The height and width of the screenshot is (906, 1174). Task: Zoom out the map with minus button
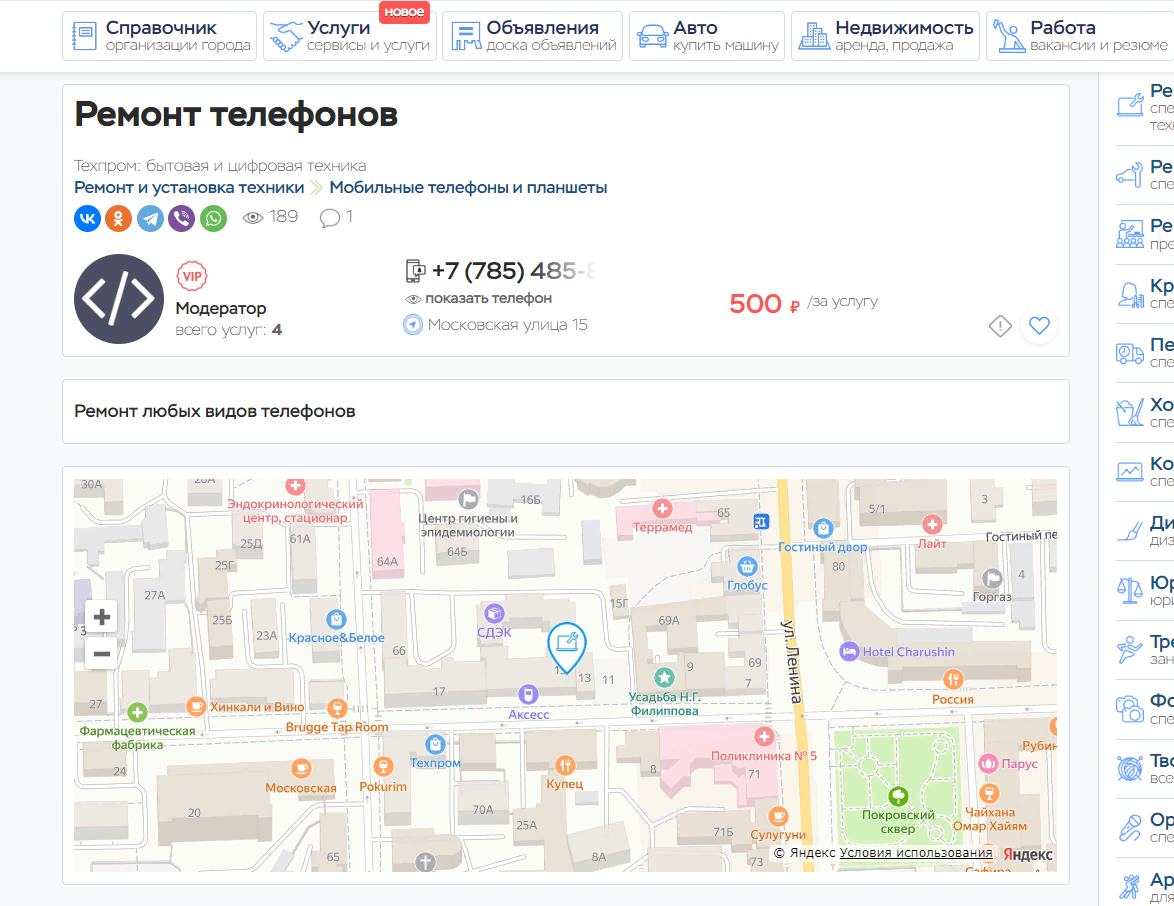point(101,655)
